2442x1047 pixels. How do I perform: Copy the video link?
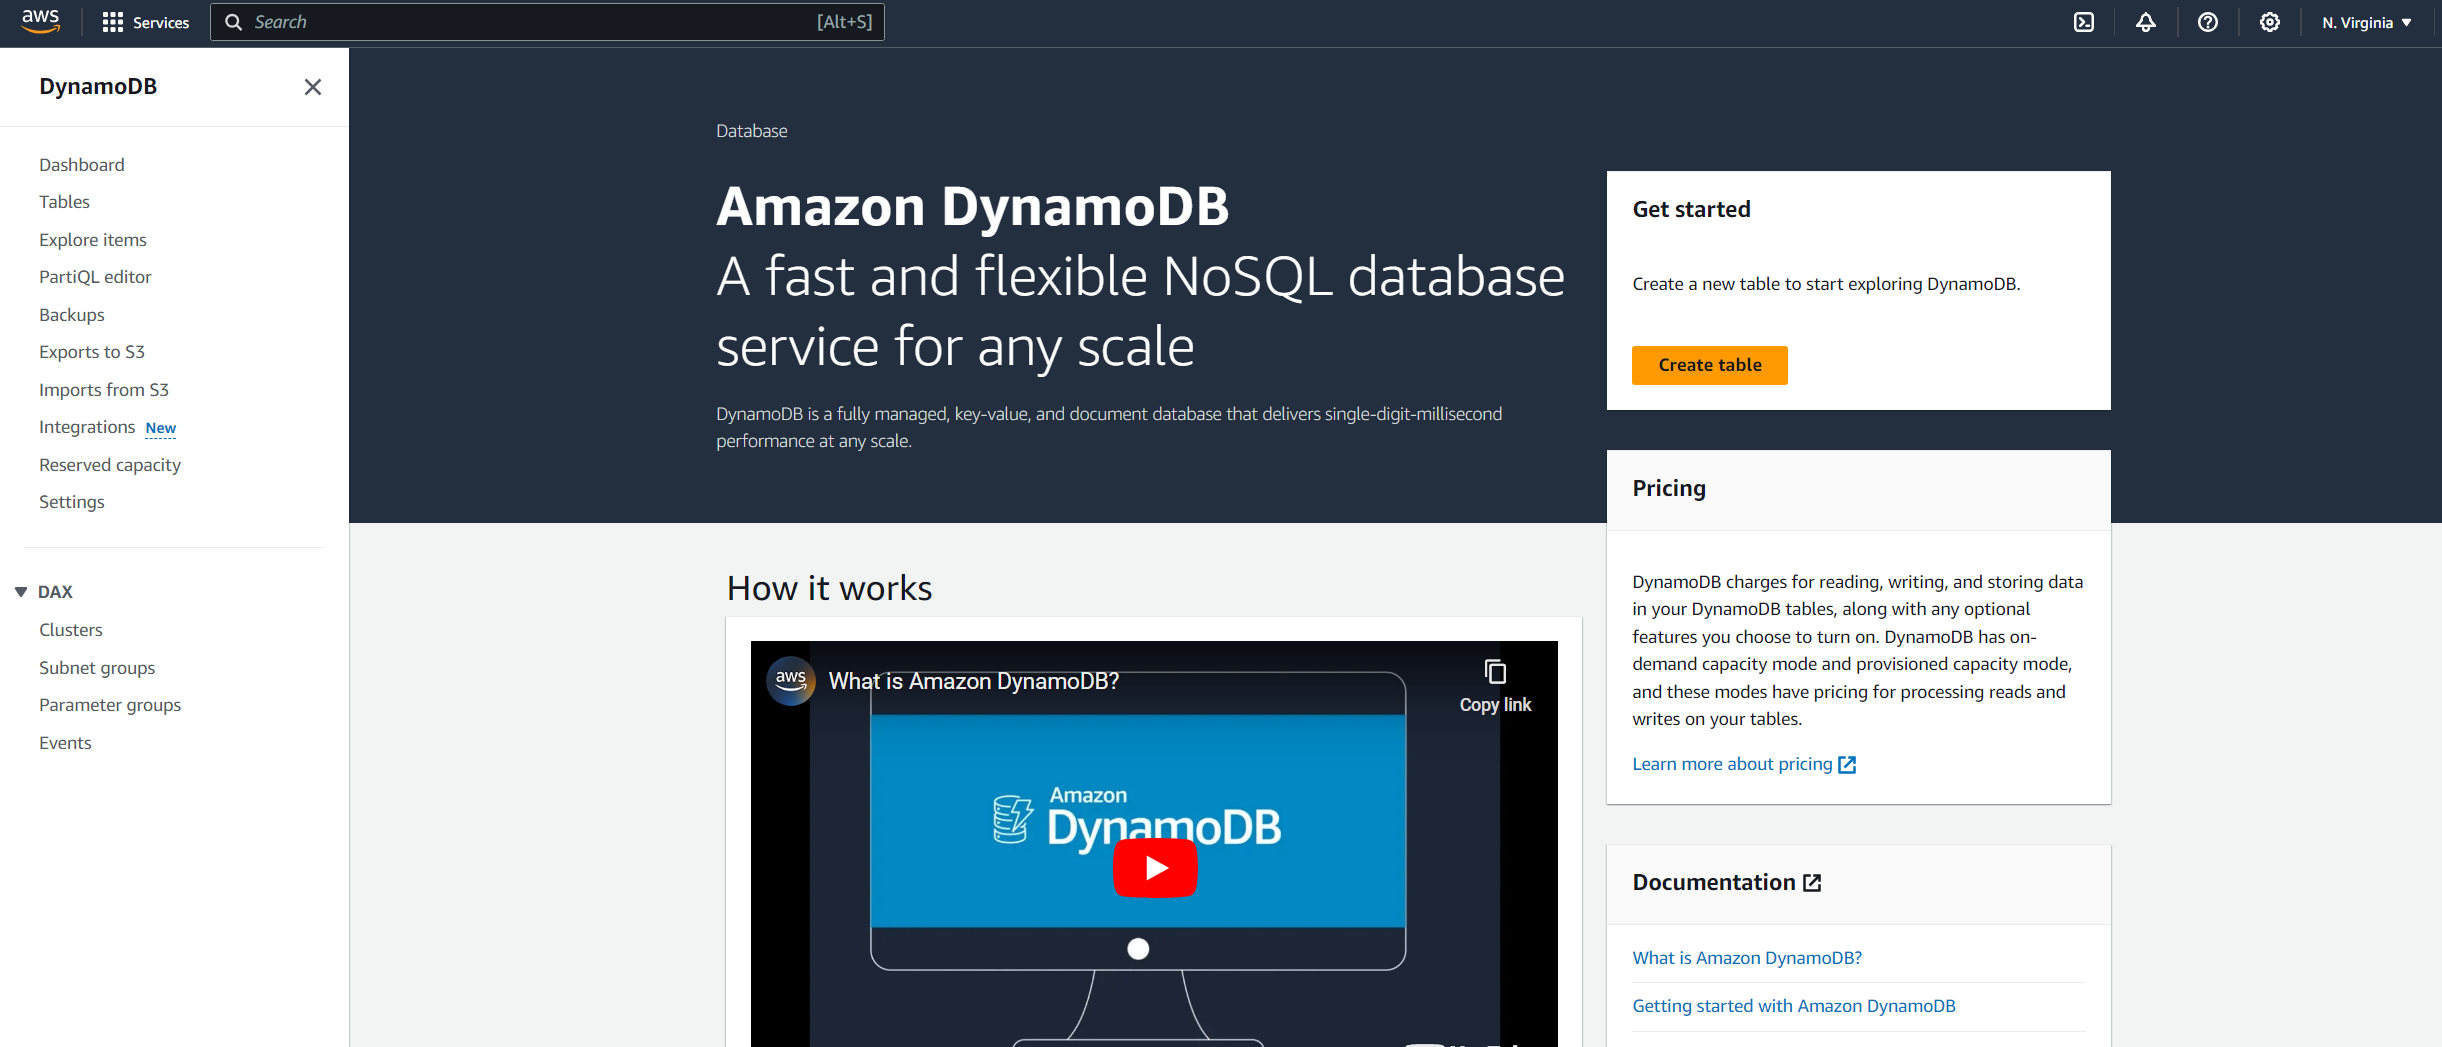coord(1495,686)
